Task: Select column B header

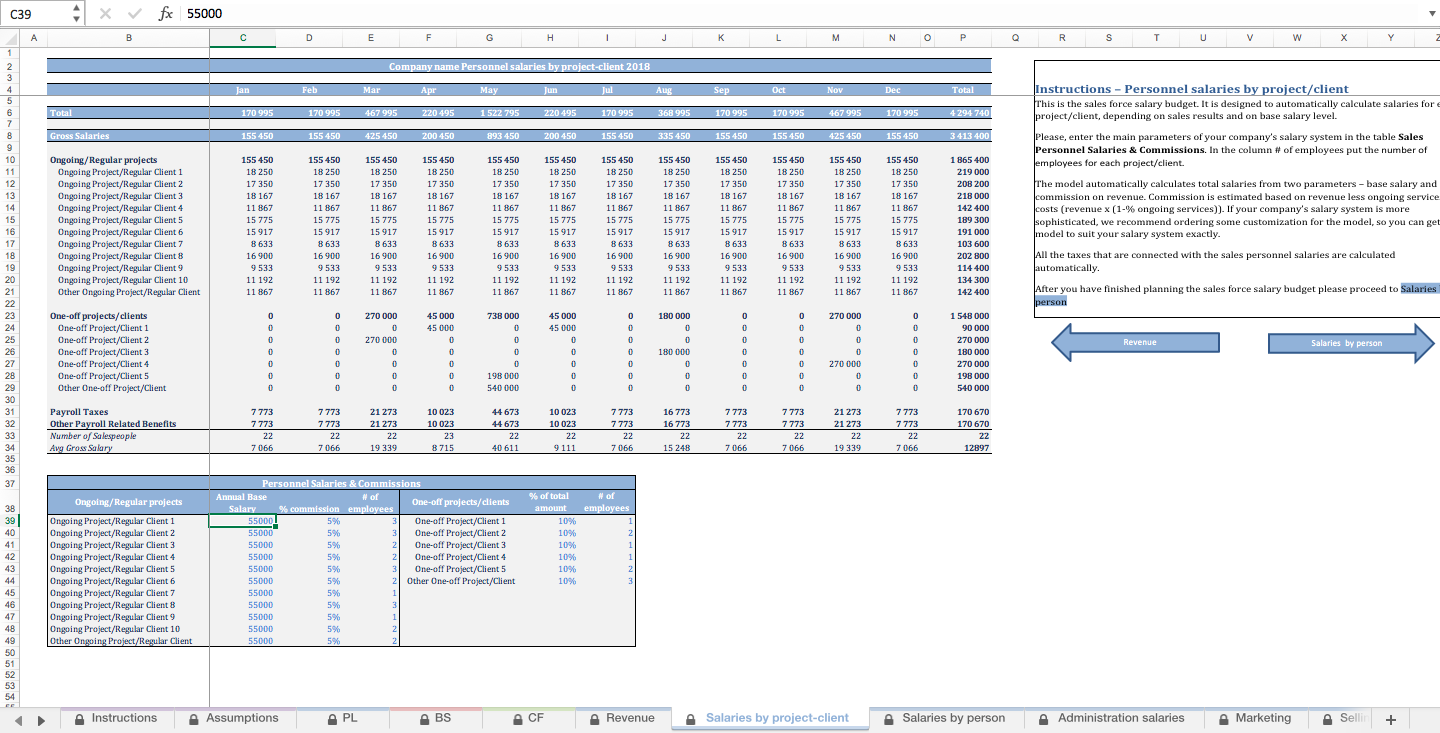Action: pos(129,38)
